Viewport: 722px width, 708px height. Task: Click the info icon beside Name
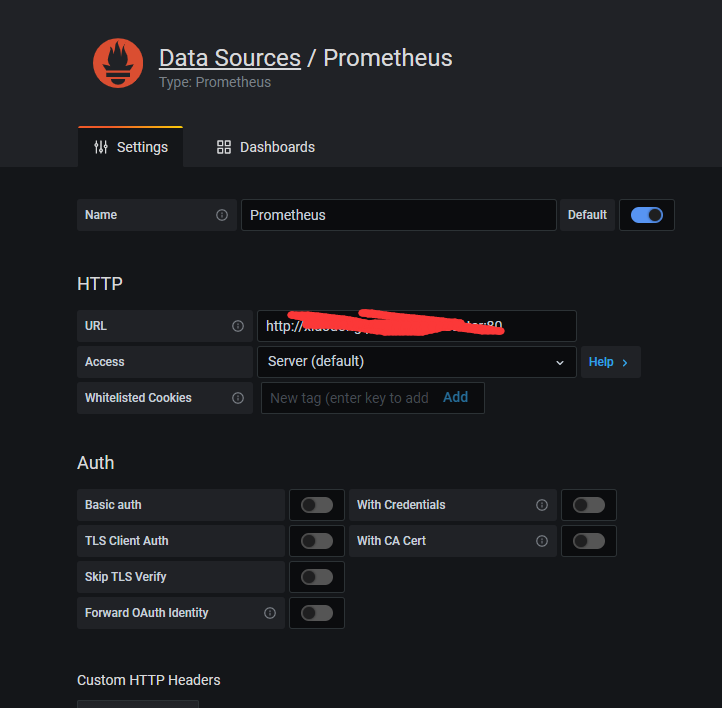click(222, 215)
